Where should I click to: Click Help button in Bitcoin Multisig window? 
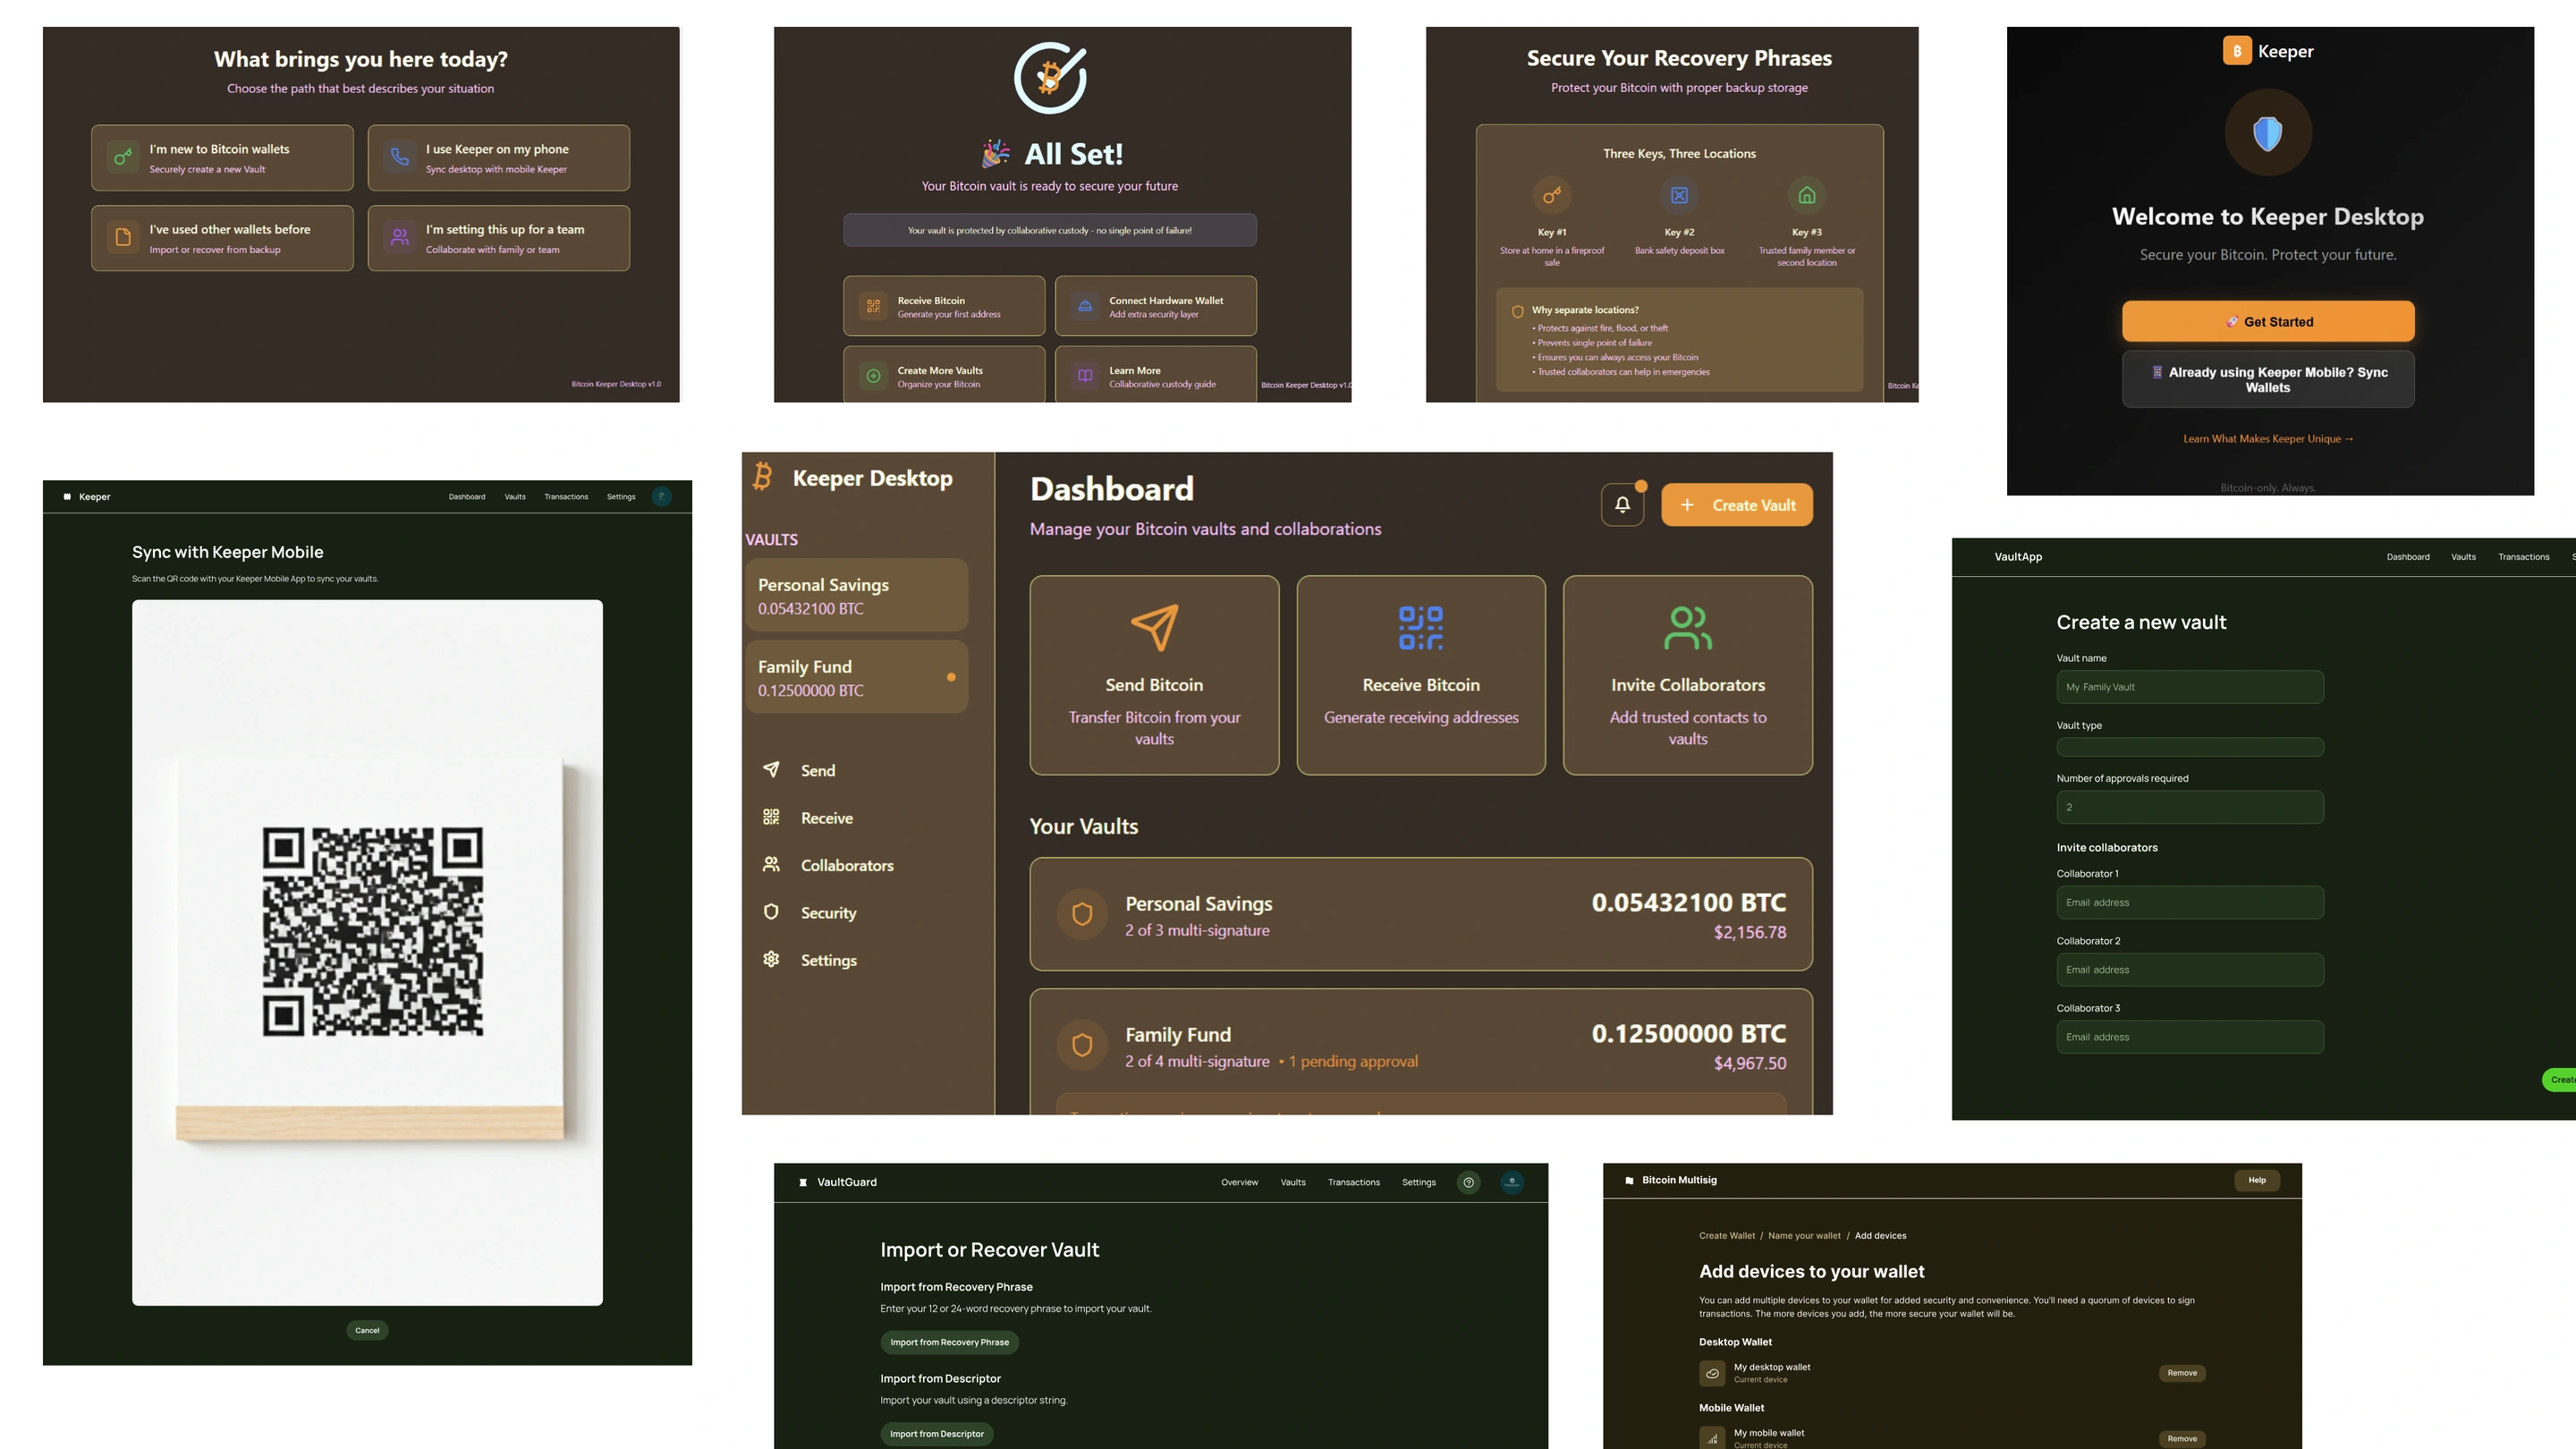[x=2257, y=1180]
